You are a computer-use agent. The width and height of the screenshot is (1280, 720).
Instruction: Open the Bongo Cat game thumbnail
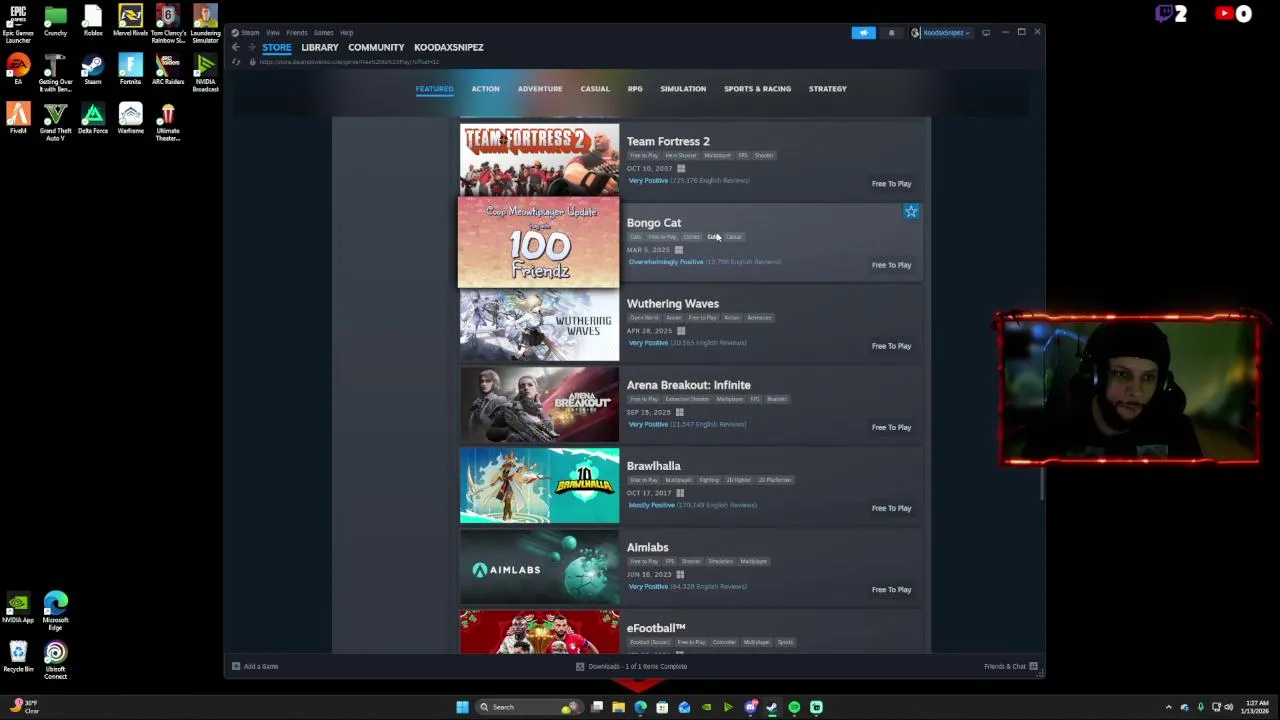[539, 242]
